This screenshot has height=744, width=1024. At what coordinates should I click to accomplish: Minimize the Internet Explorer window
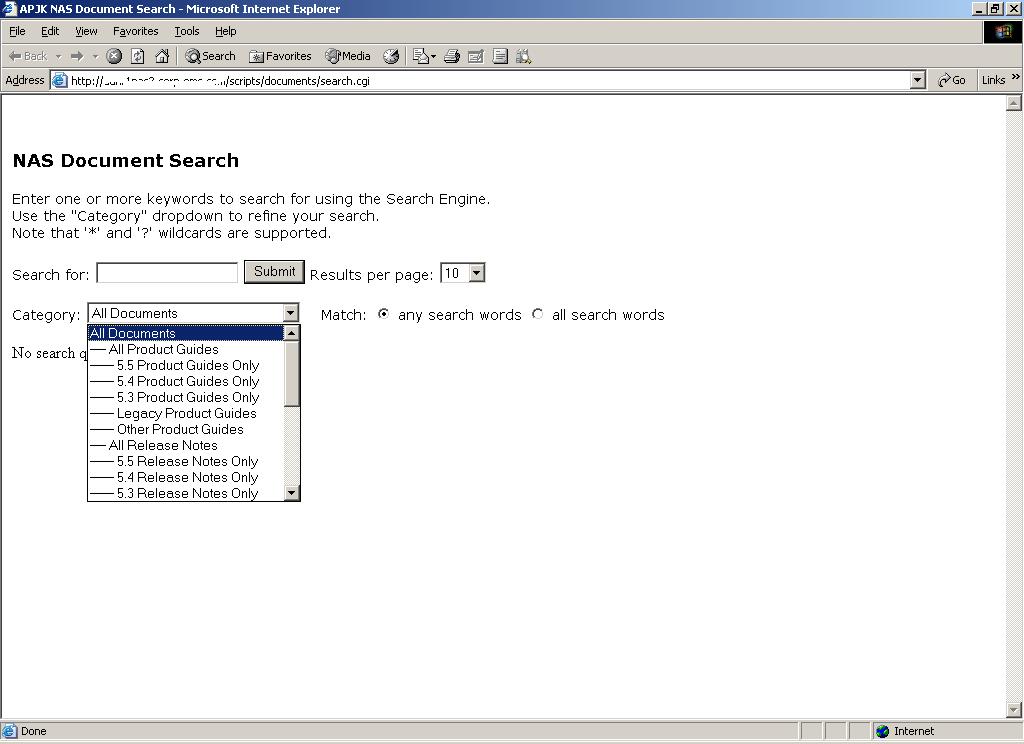pos(979,8)
